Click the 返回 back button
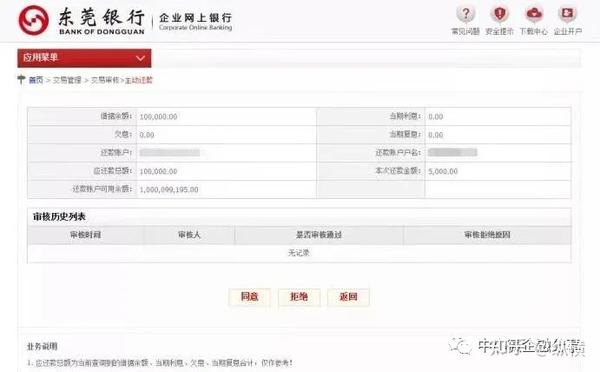 pyautogui.click(x=348, y=297)
